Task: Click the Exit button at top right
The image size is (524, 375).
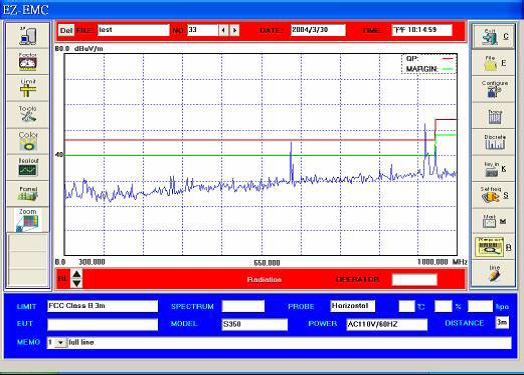Action: click(493, 36)
